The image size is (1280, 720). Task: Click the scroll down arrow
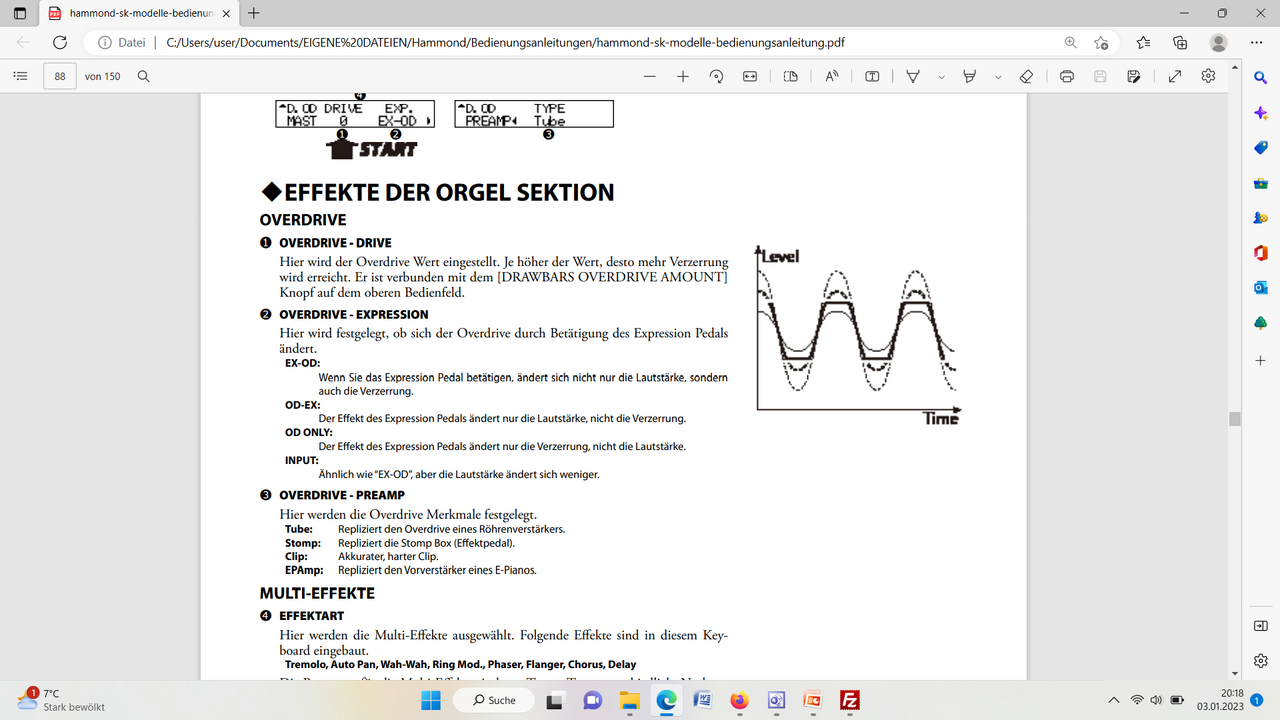point(1235,673)
